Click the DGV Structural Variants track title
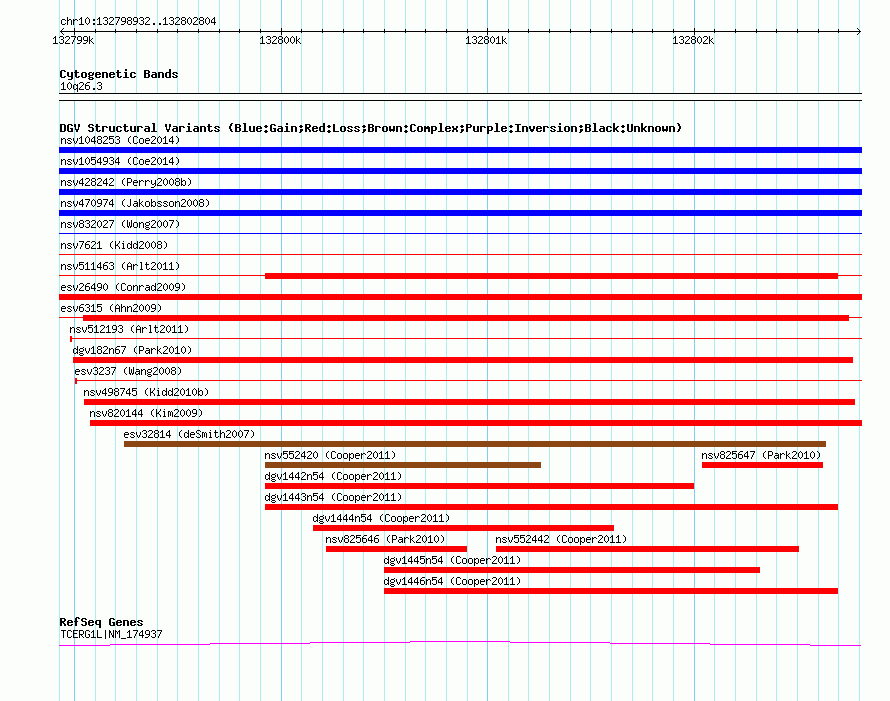 pyautogui.click(x=371, y=128)
